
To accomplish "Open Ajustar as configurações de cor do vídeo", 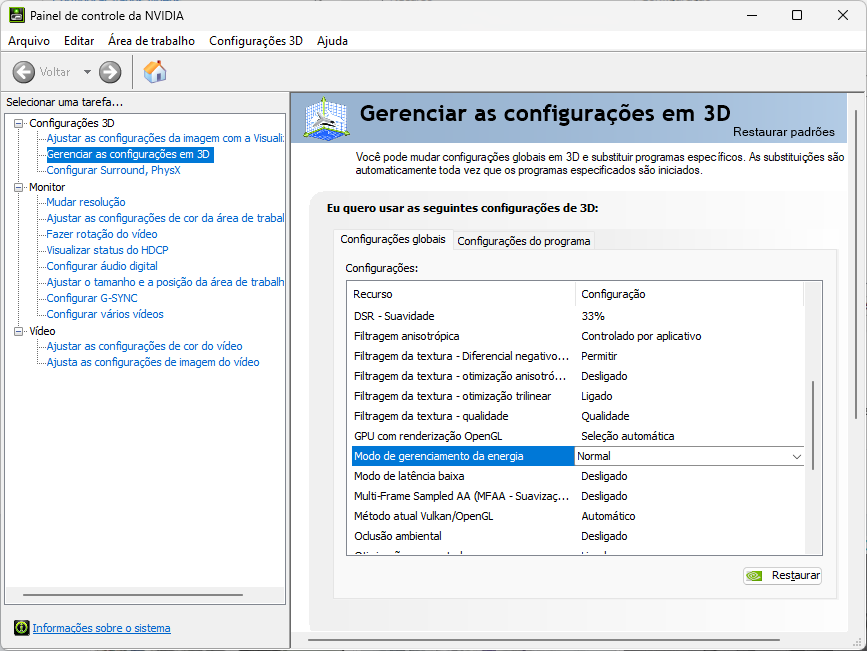I will [x=144, y=347].
